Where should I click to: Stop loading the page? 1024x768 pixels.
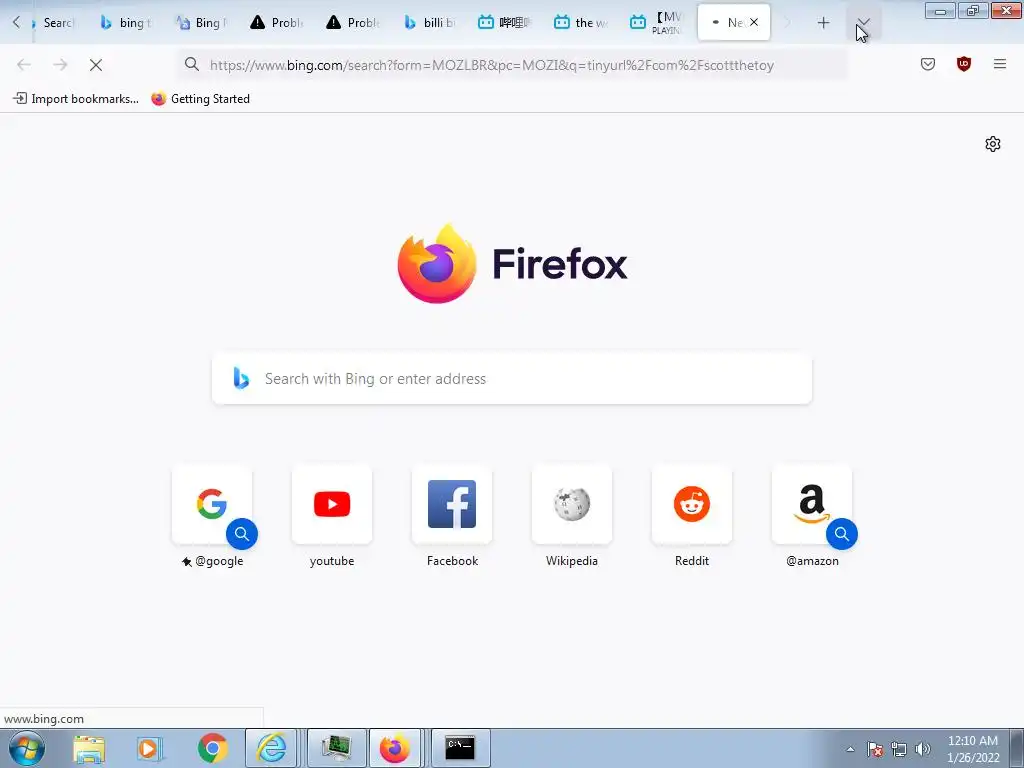pyautogui.click(x=96, y=65)
